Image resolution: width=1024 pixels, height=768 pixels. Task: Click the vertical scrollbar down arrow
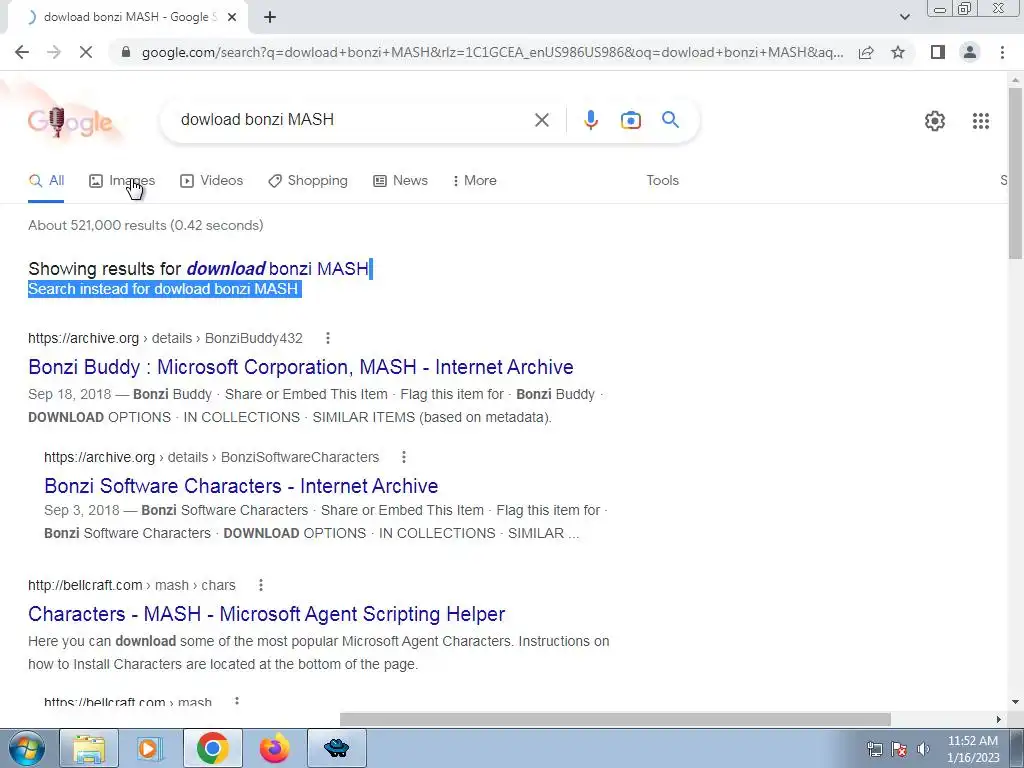pyautogui.click(x=1015, y=702)
